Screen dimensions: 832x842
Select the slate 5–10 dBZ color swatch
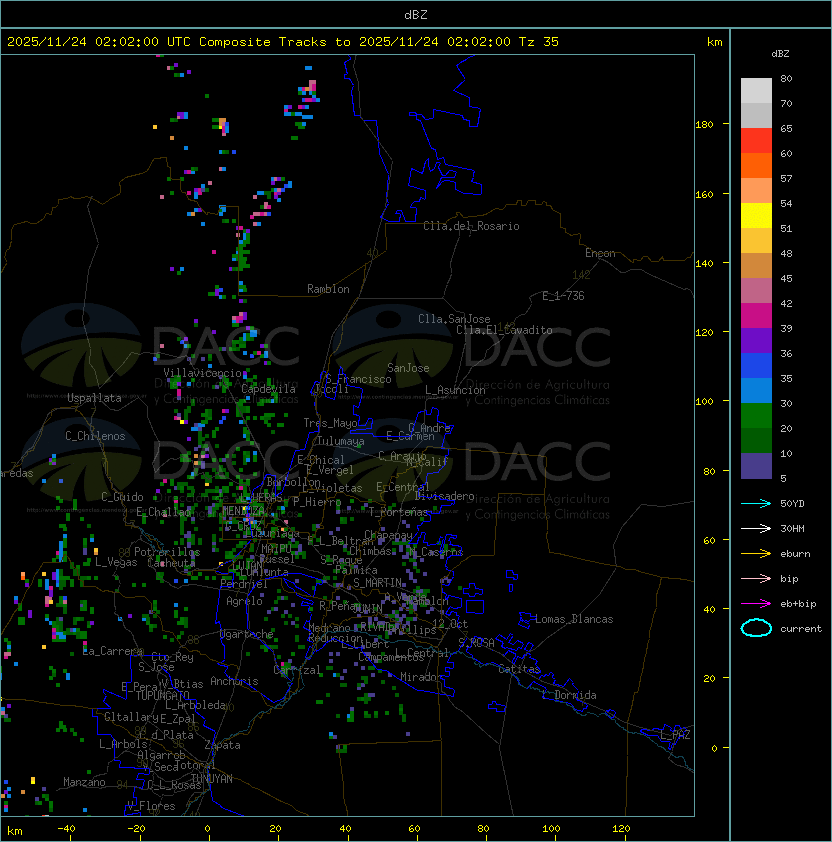click(756, 466)
